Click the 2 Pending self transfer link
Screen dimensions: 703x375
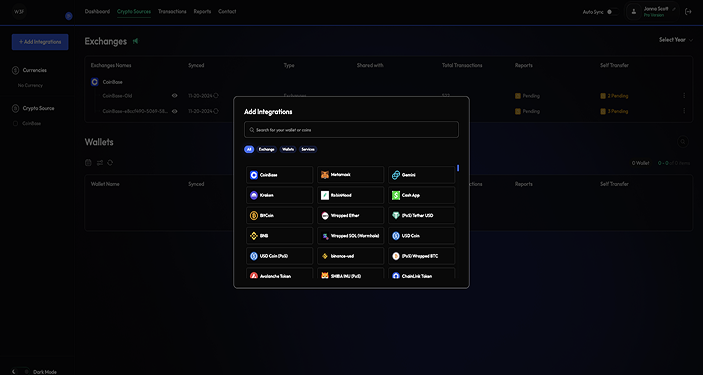pyautogui.click(x=614, y=96)
